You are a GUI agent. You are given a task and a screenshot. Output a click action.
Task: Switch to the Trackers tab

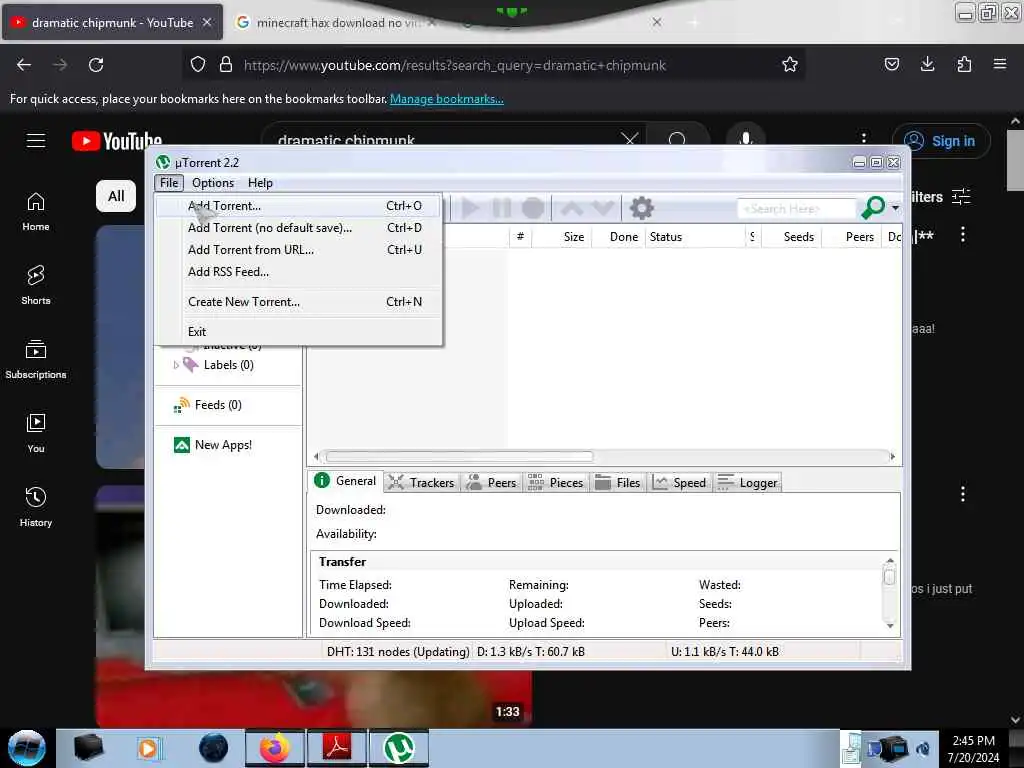point(421,483)
